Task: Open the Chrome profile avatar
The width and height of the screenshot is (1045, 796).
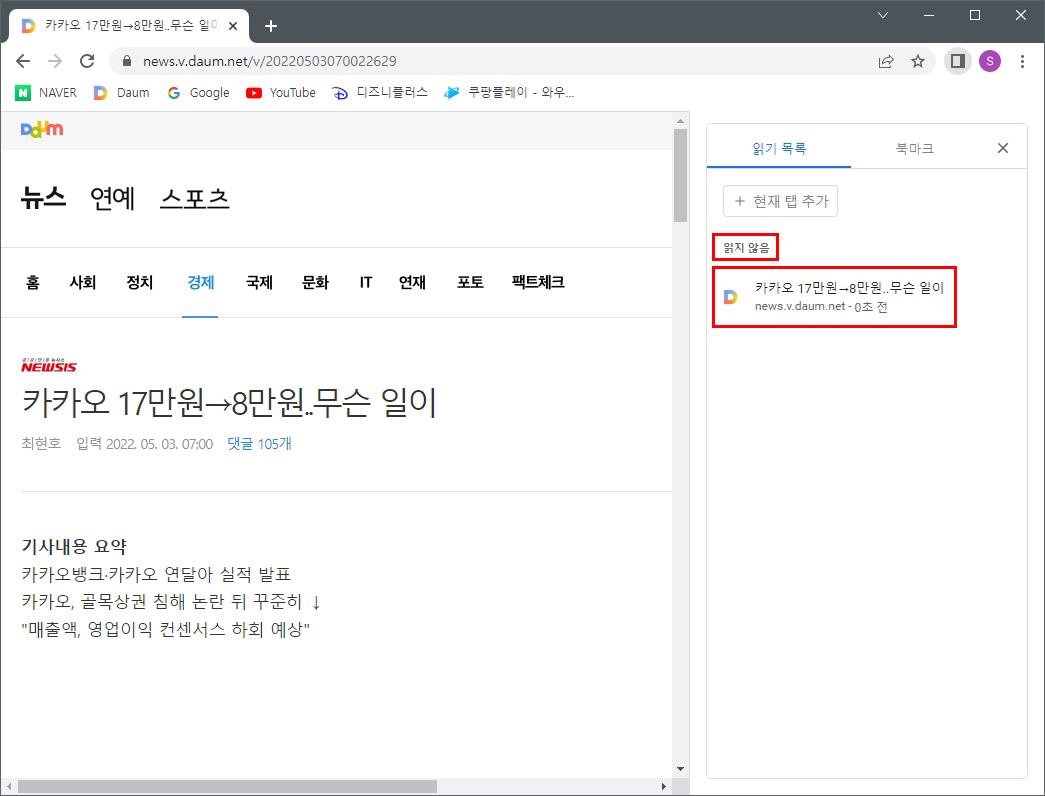Action: (990, 61)
